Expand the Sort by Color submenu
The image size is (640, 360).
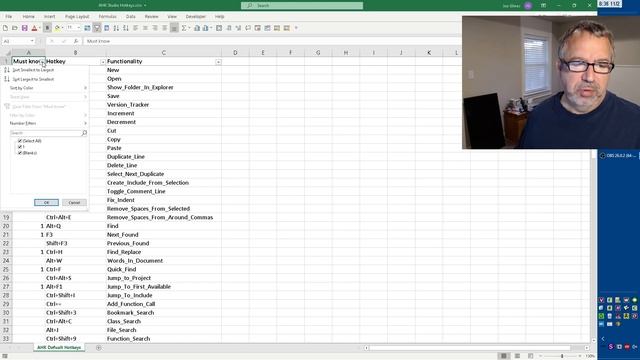click(48, 88)
